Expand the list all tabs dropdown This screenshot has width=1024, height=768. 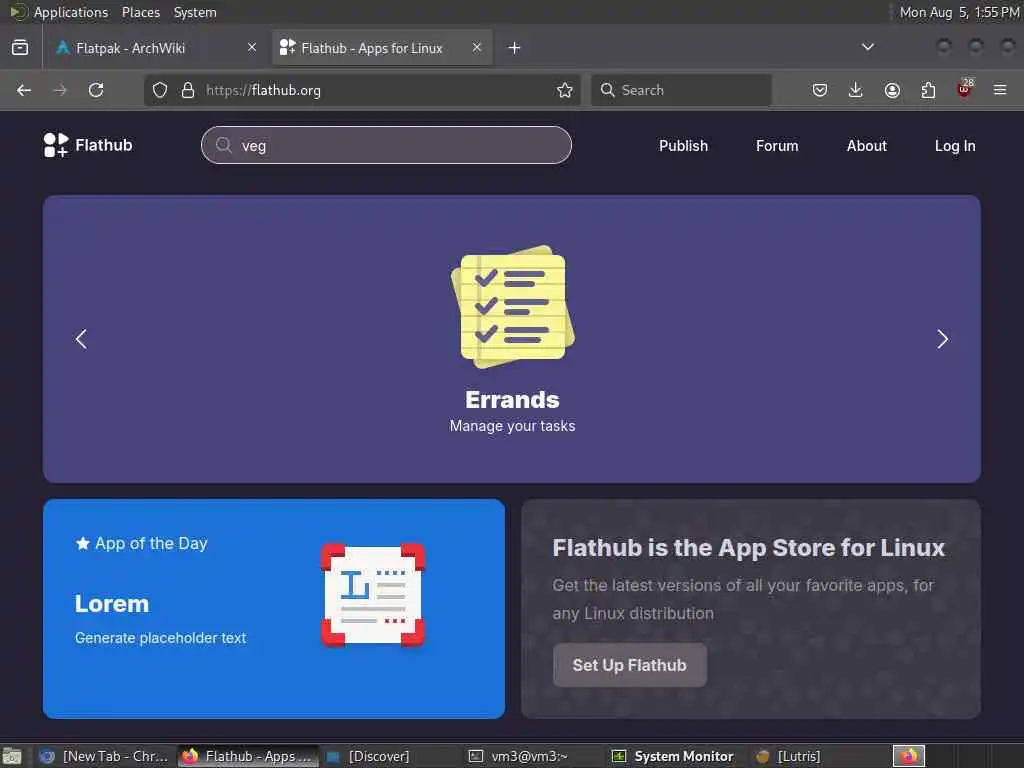tap(867, 47)
